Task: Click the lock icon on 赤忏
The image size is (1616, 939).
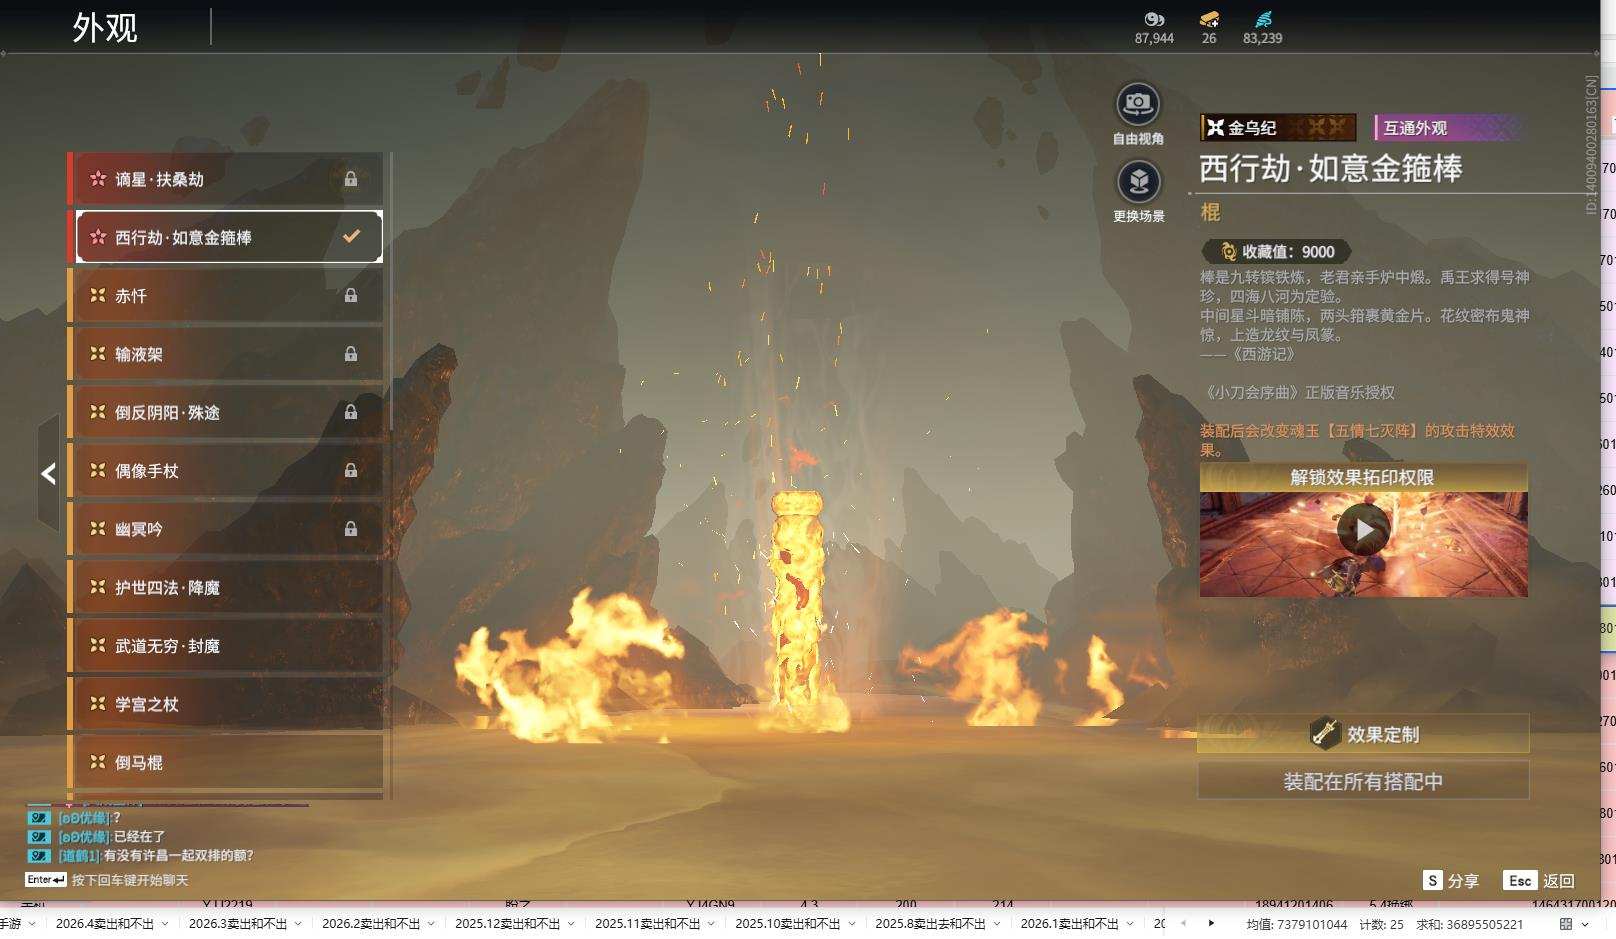Action: pyautogui.click(x=351, y=296)
